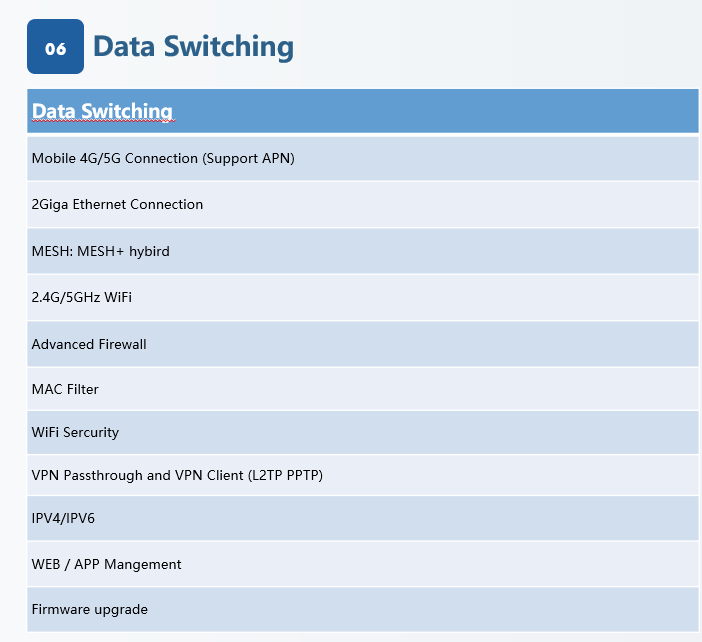The image size is (702, 642).
Task: Click the WEB / APP Mangement row
Action: click(x=362, y=564)
